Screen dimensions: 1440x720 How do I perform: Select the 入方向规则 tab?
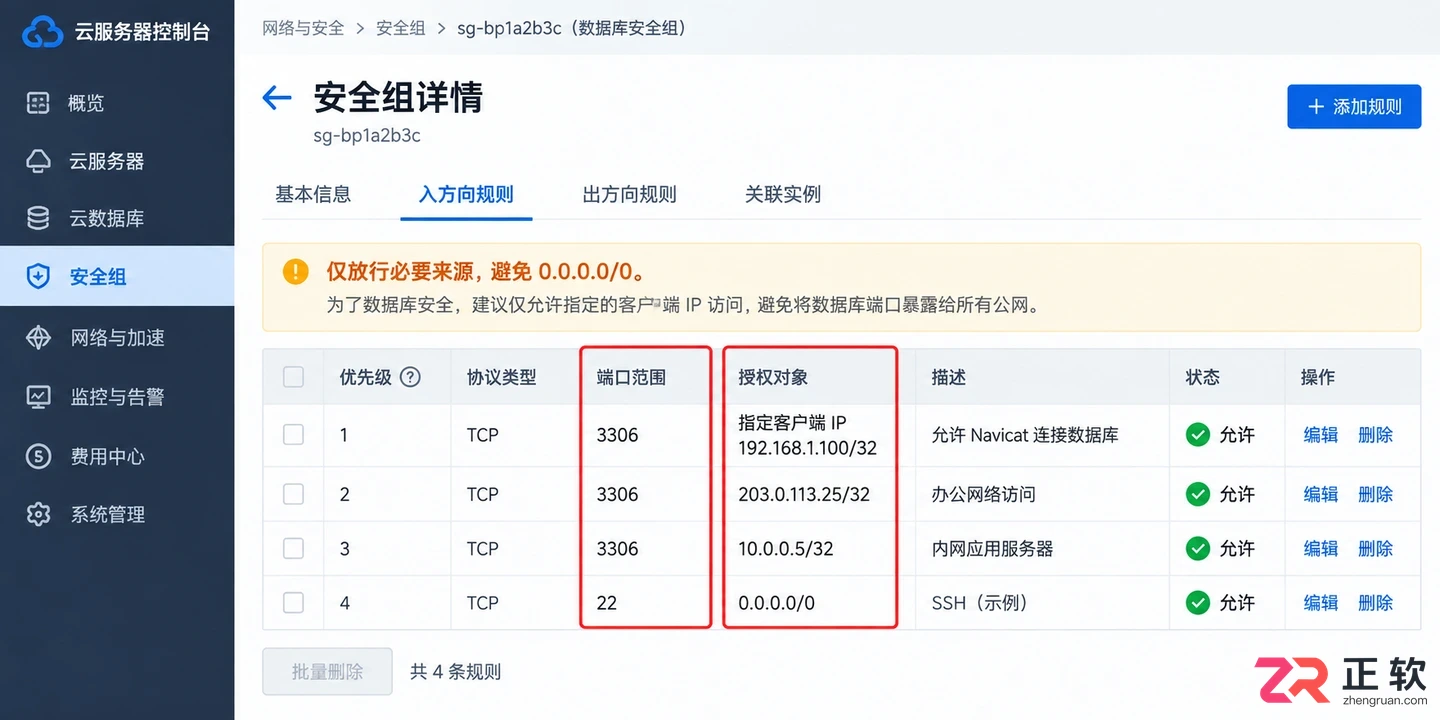click(466, 195)
